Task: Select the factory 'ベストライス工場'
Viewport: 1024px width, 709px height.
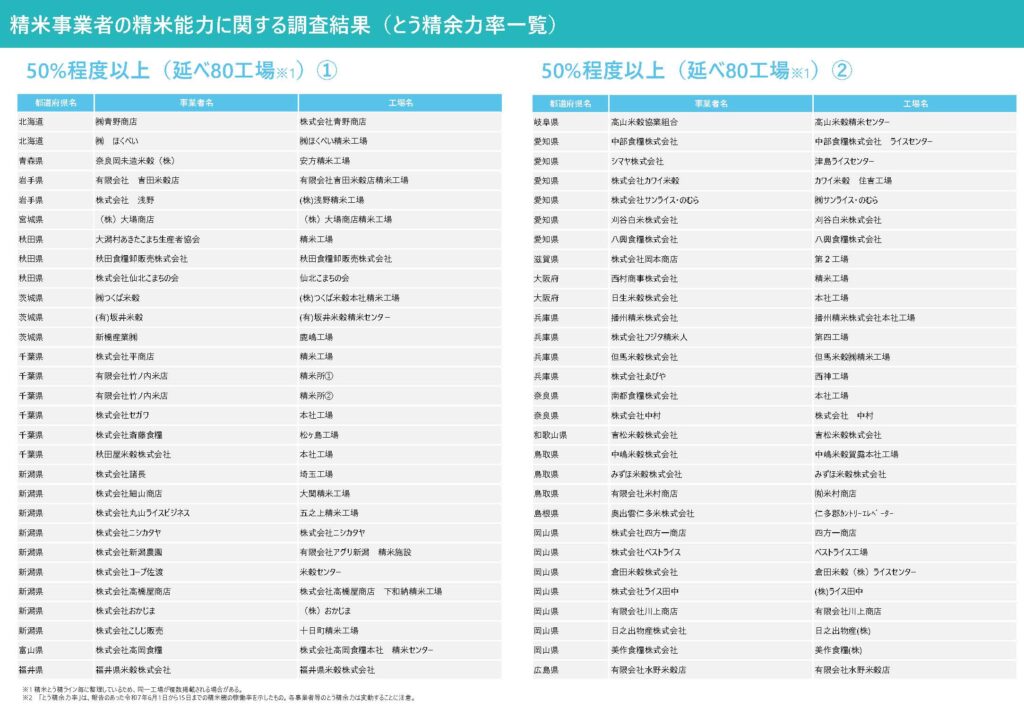Action: click(841, 553)
